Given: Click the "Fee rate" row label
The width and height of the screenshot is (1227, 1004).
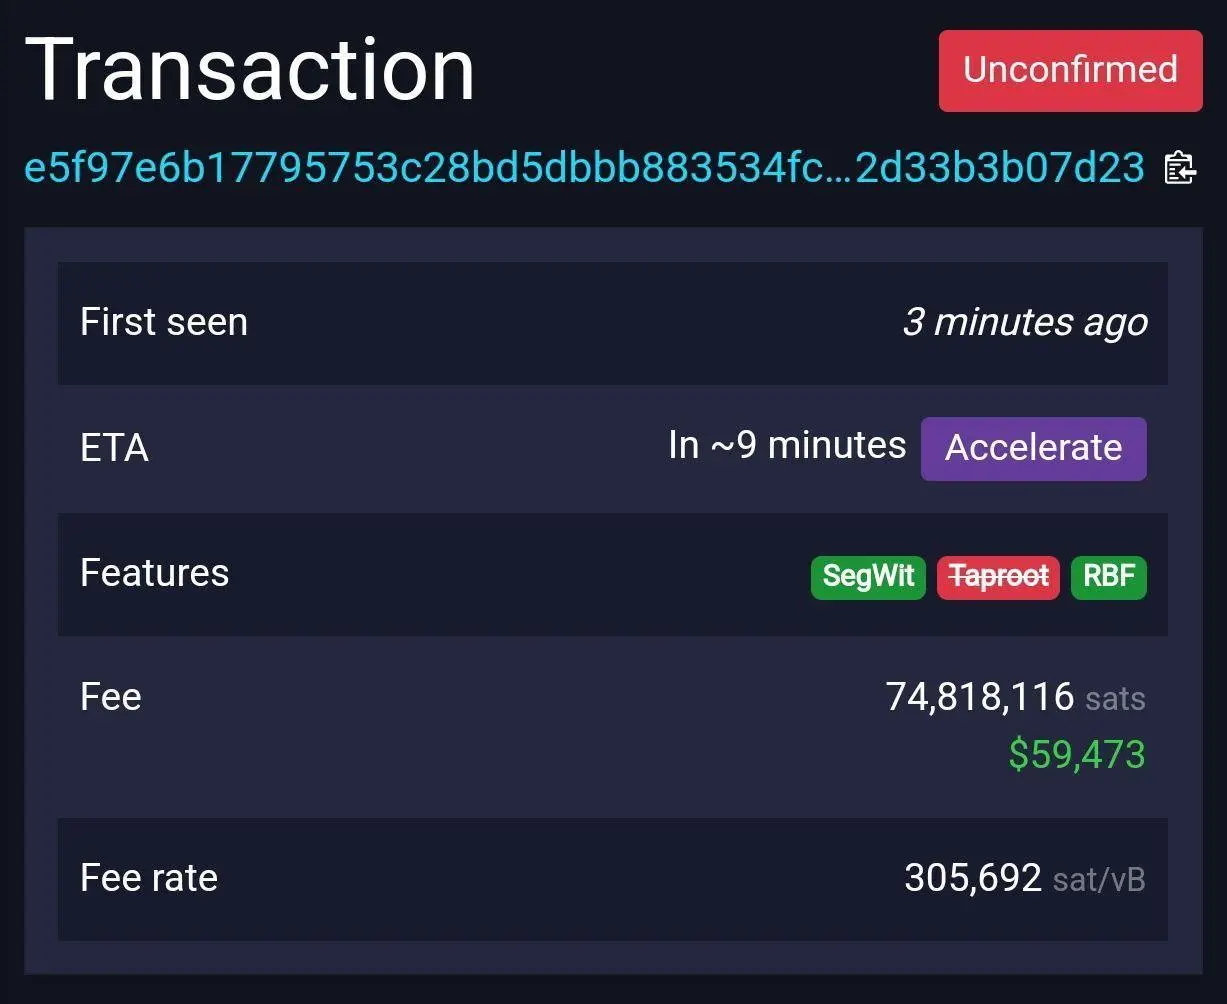Looking at the screenshot, I should point(148,878).
